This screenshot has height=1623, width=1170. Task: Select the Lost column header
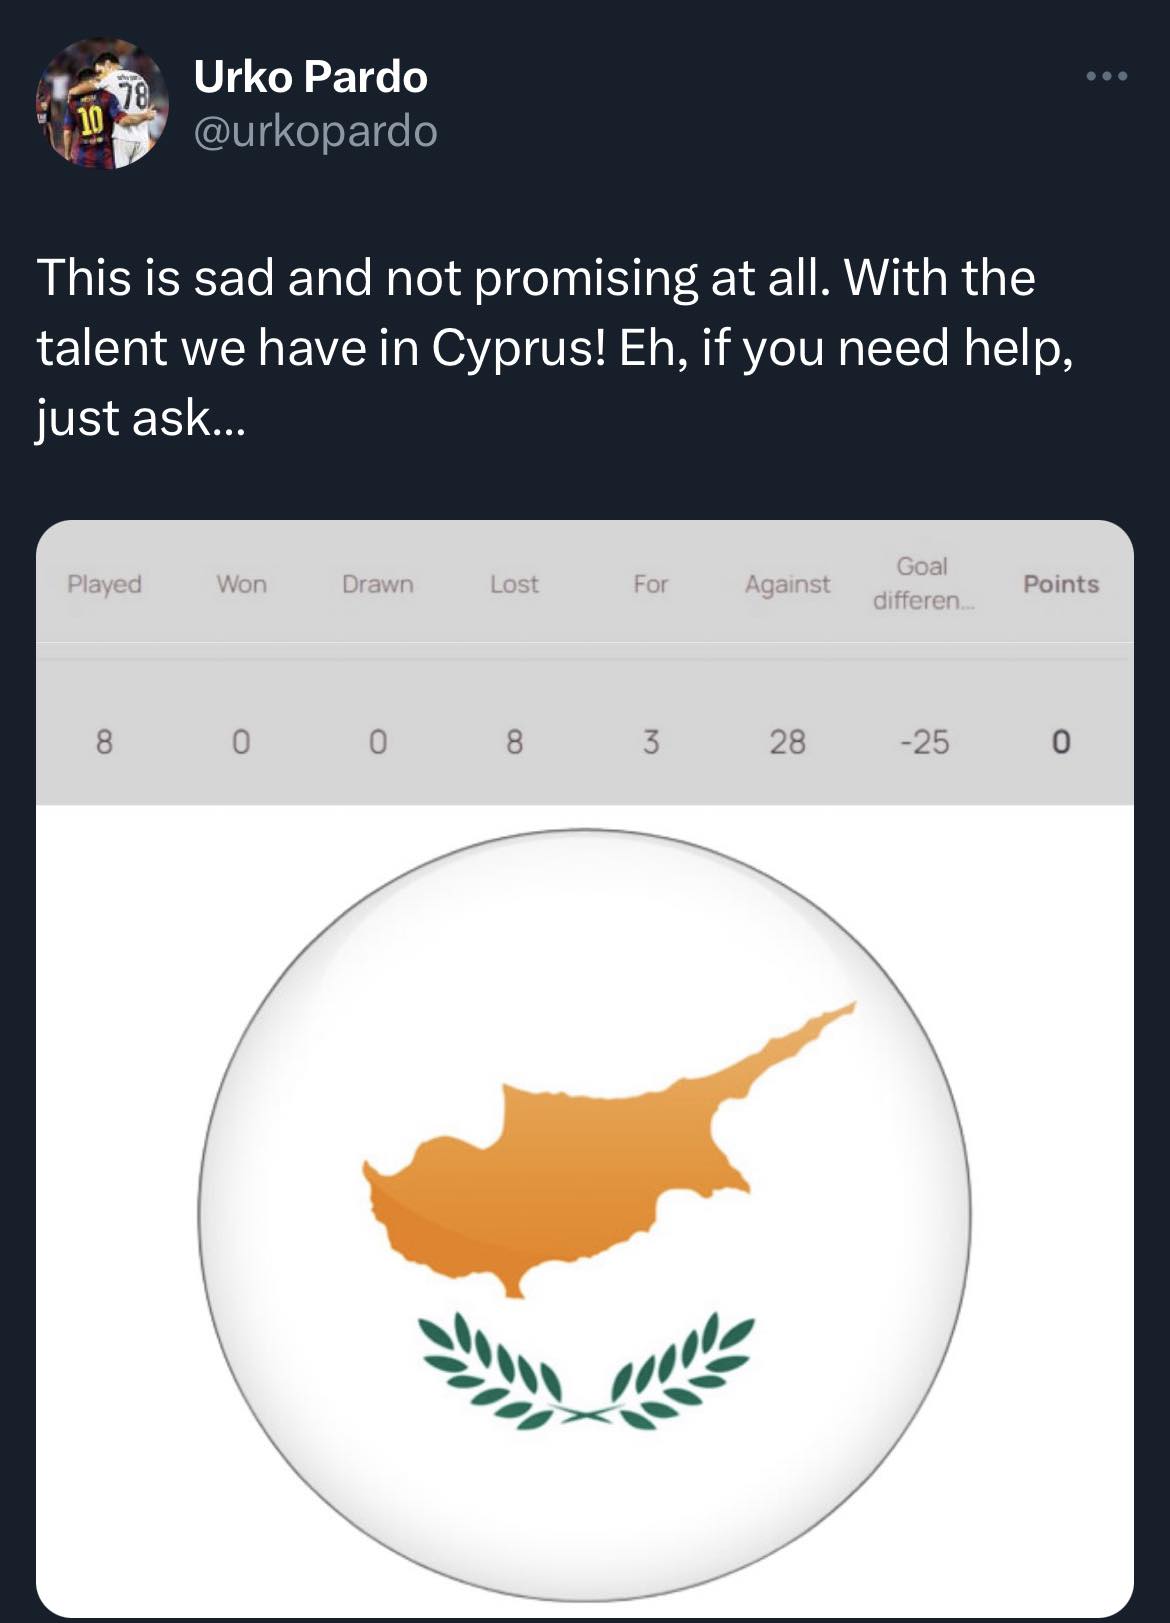click(514, 584)
